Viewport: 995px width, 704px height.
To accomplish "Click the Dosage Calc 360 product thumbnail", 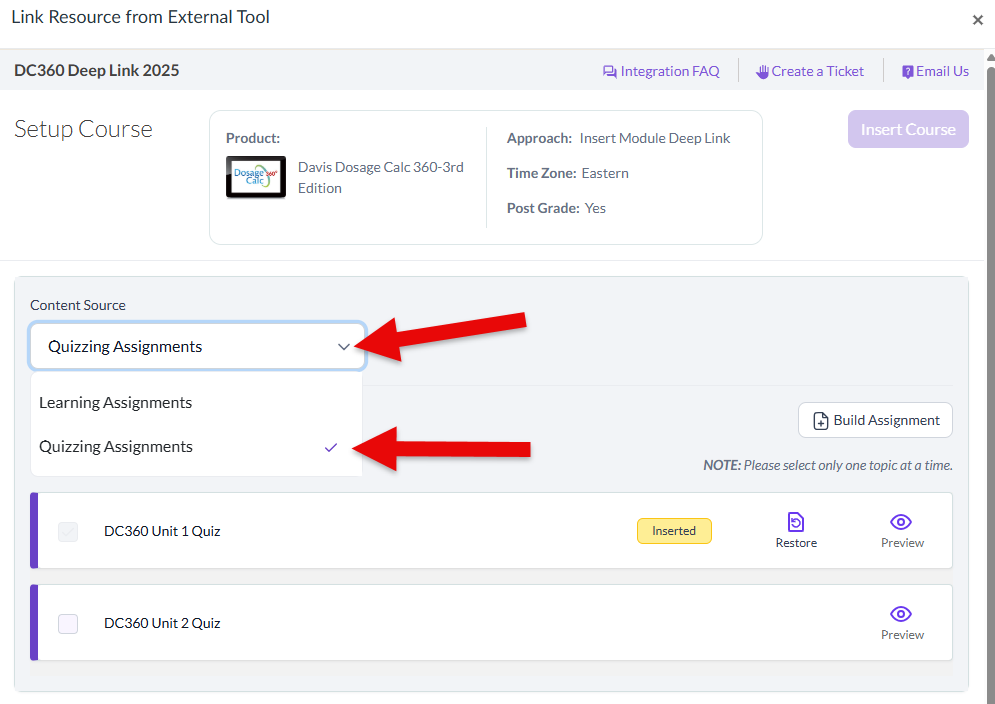I will click(x=256, y=177).
